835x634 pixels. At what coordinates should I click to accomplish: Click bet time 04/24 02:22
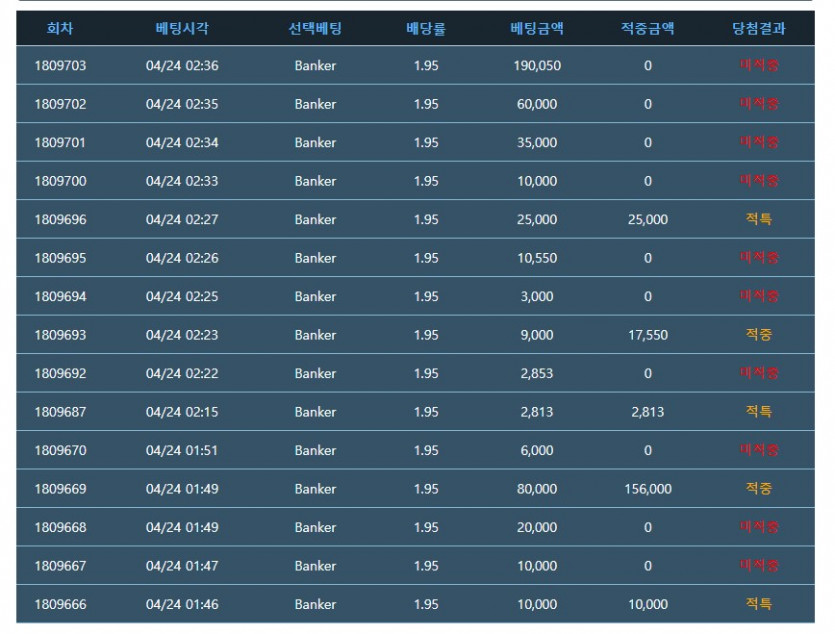point(182,373)
